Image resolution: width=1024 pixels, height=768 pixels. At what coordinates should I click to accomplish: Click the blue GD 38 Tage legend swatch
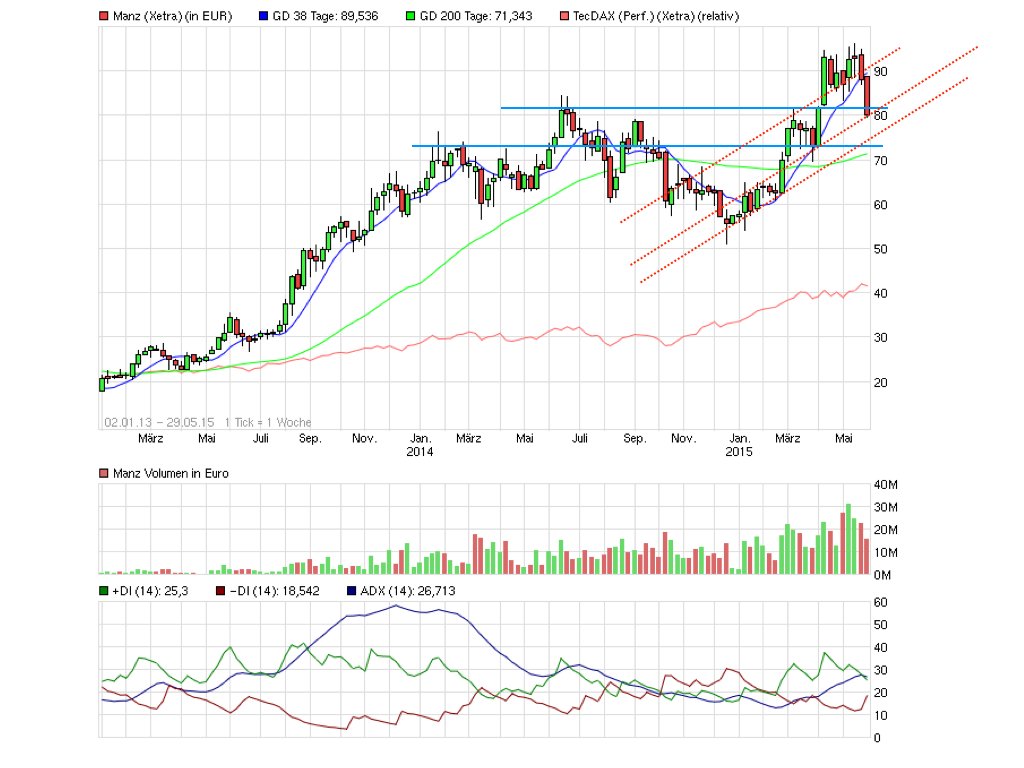coord(263,16)
